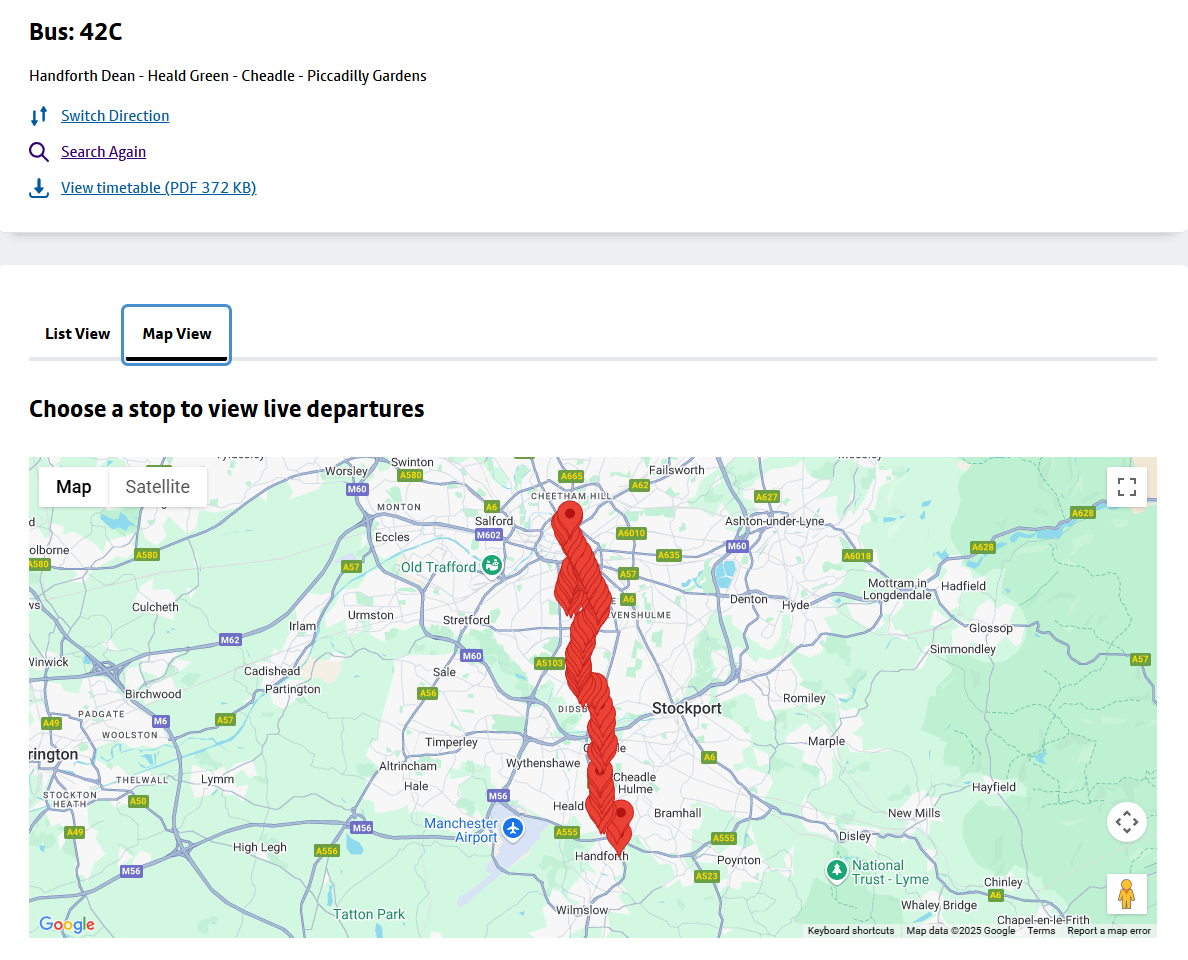Select the Map View tab
The image size is (1188, 960).
pos(177,334)
